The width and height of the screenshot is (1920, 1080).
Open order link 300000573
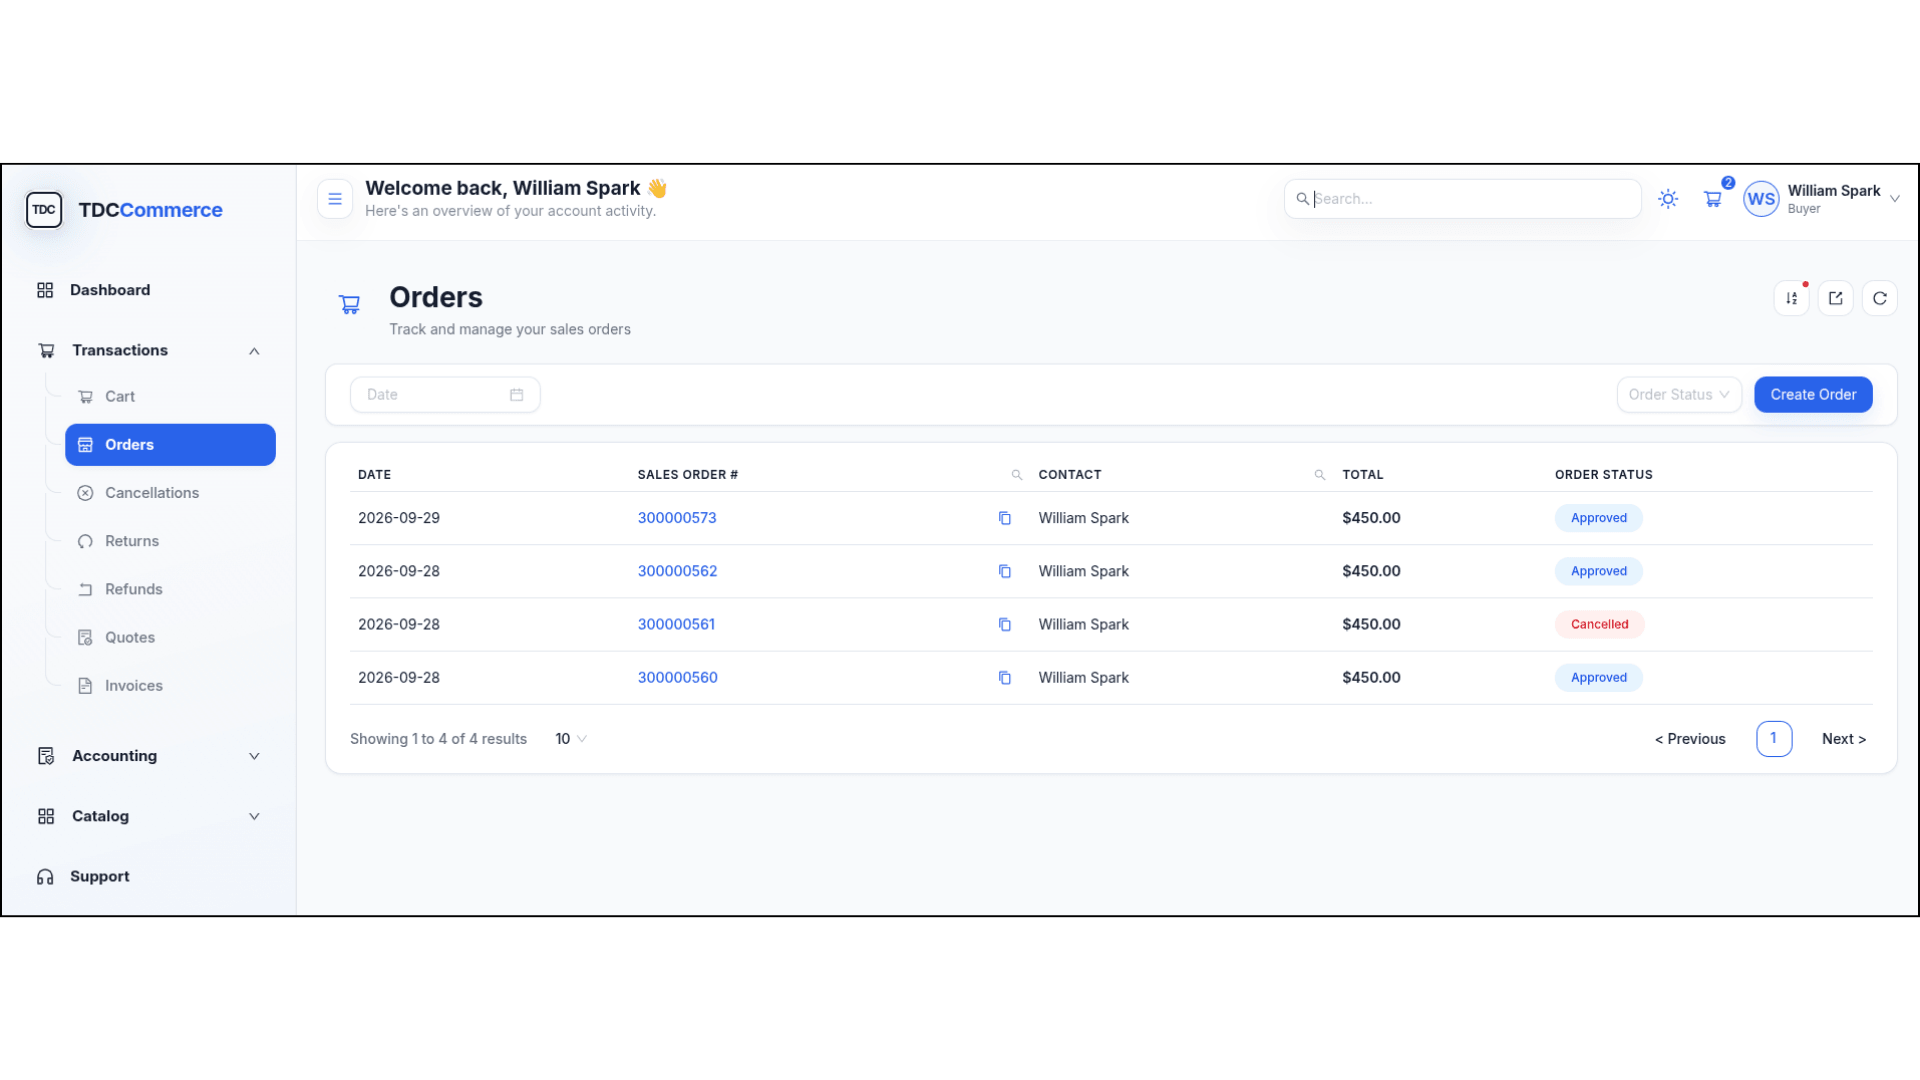677,518
